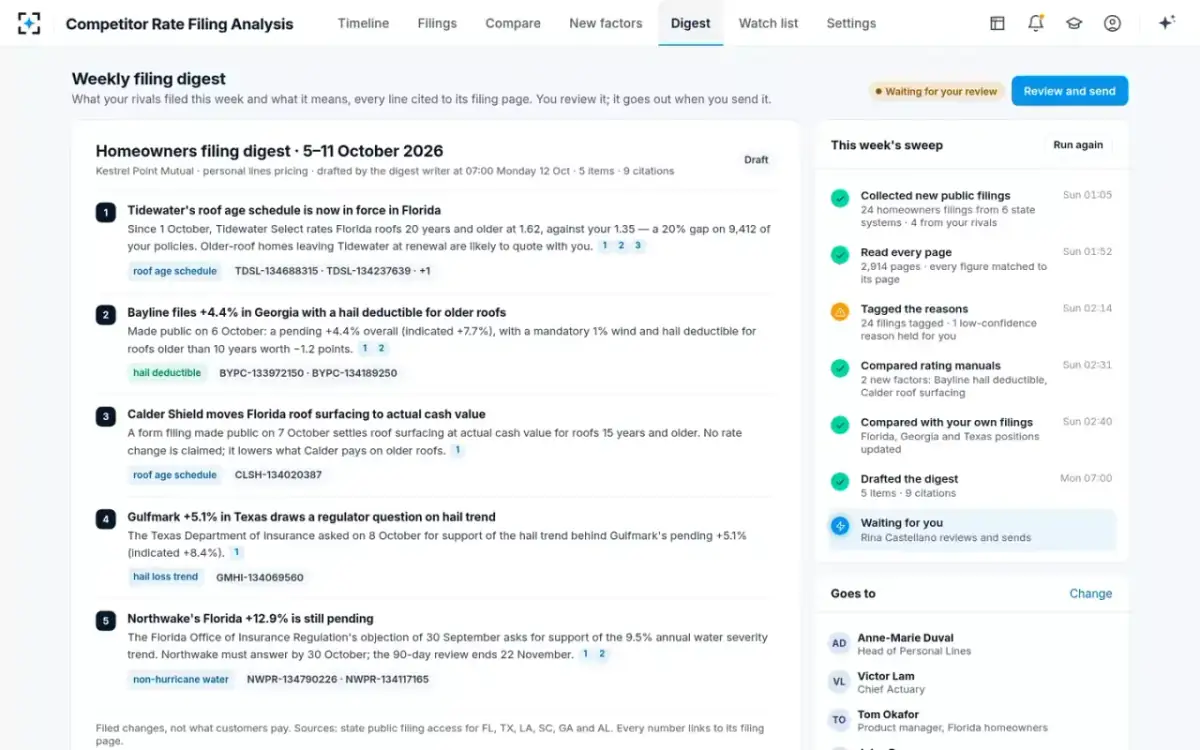Click number badge 2 beside Bayline item

[105, 314]
